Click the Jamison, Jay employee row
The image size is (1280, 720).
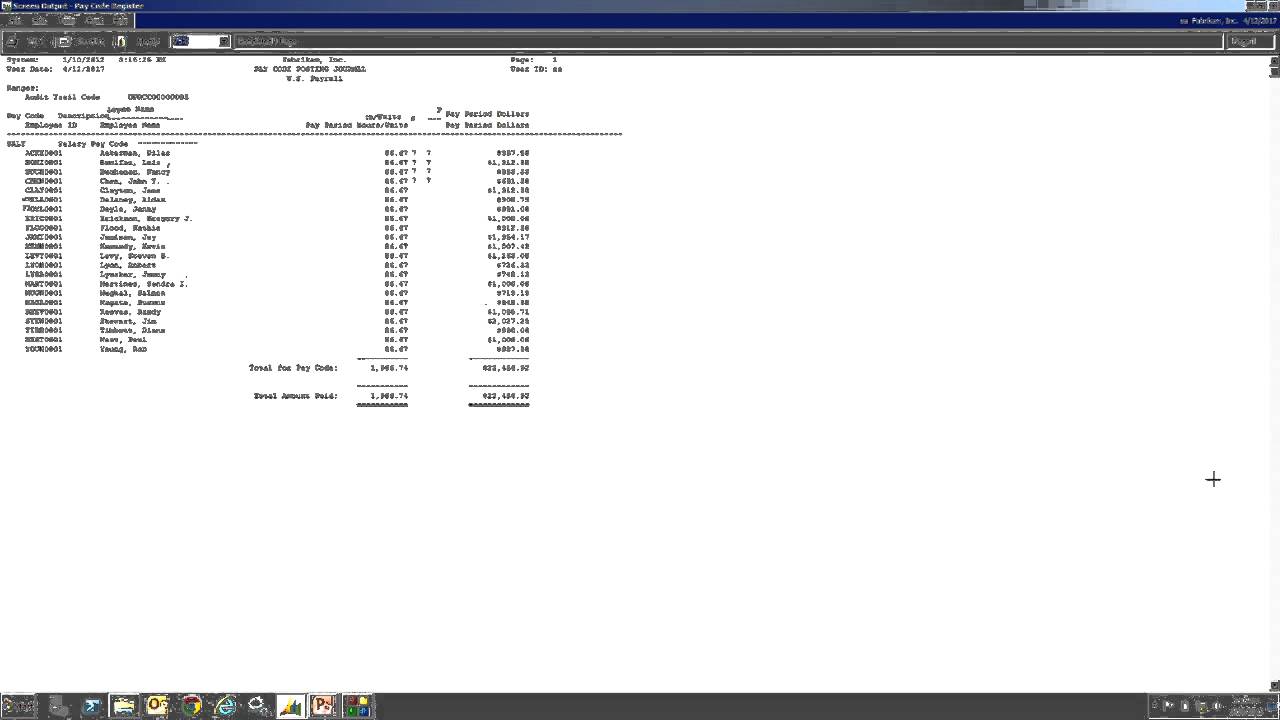277,237
